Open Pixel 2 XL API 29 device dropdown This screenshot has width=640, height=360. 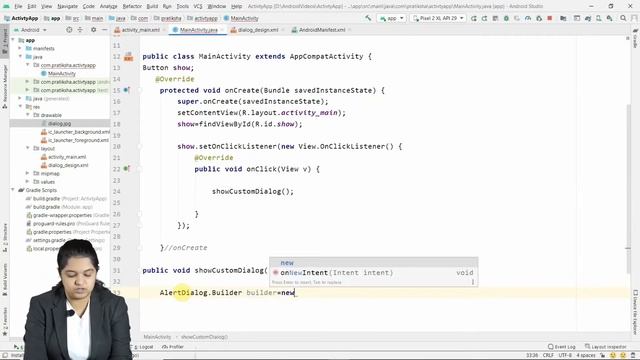pos(438,18)
